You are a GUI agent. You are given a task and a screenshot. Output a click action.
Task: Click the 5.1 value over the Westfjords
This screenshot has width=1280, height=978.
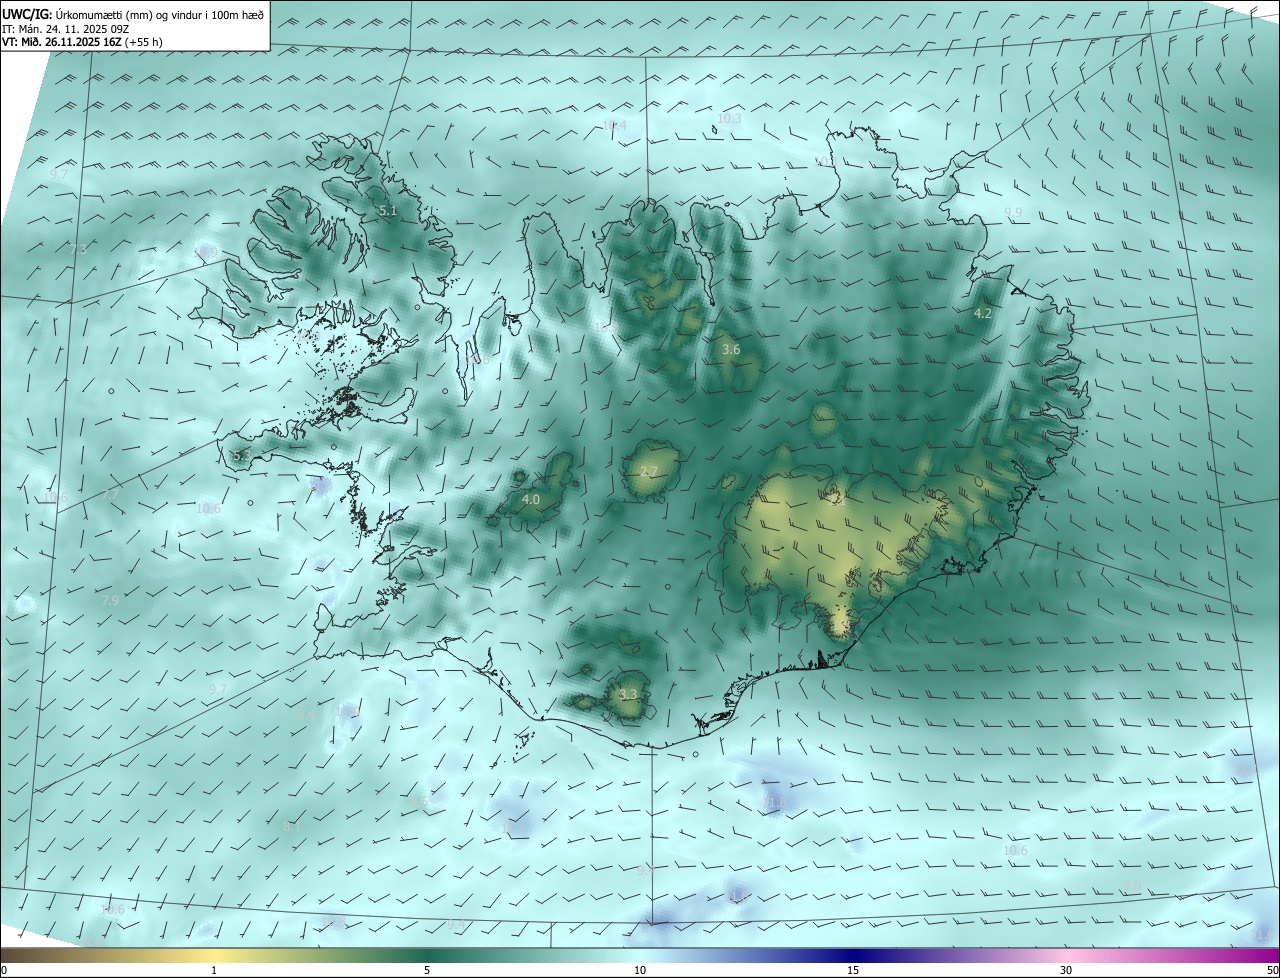[388, 211]
